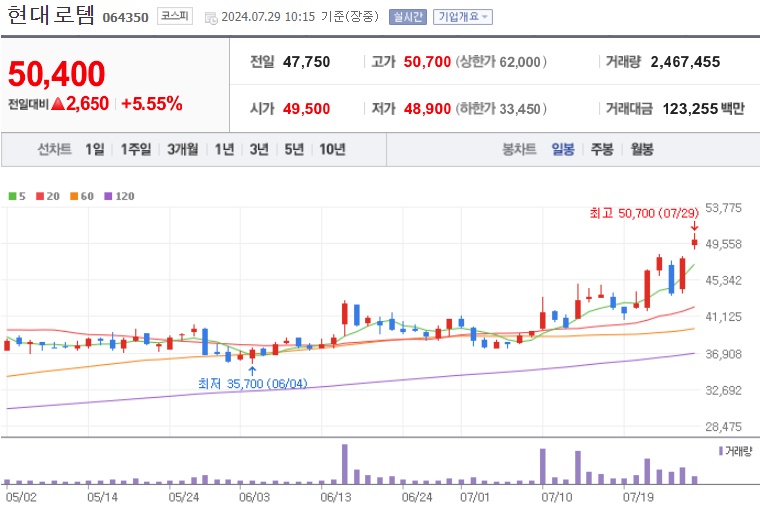Select the 3년 line chart tab

point(259,149)
